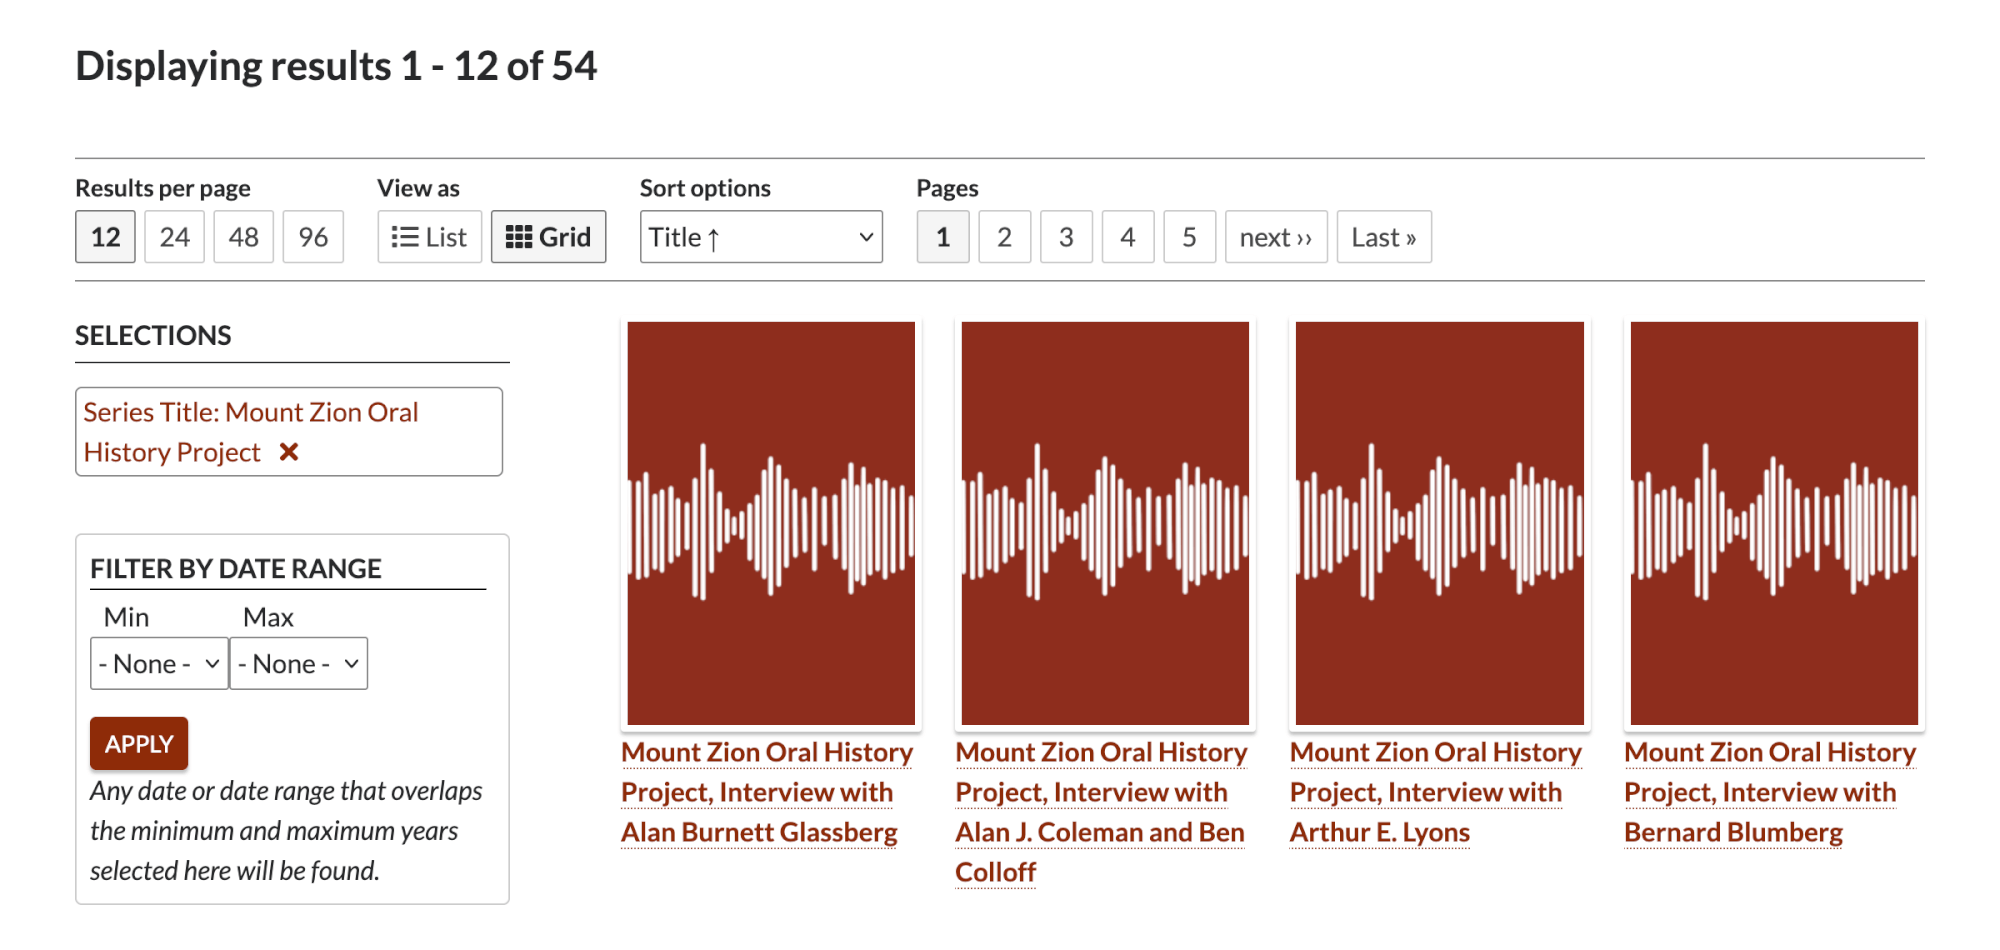This screenshot has width=2000, height=950.
Task: Open the Alan Burnett Glassberg interview
Action: pos(766,791)
